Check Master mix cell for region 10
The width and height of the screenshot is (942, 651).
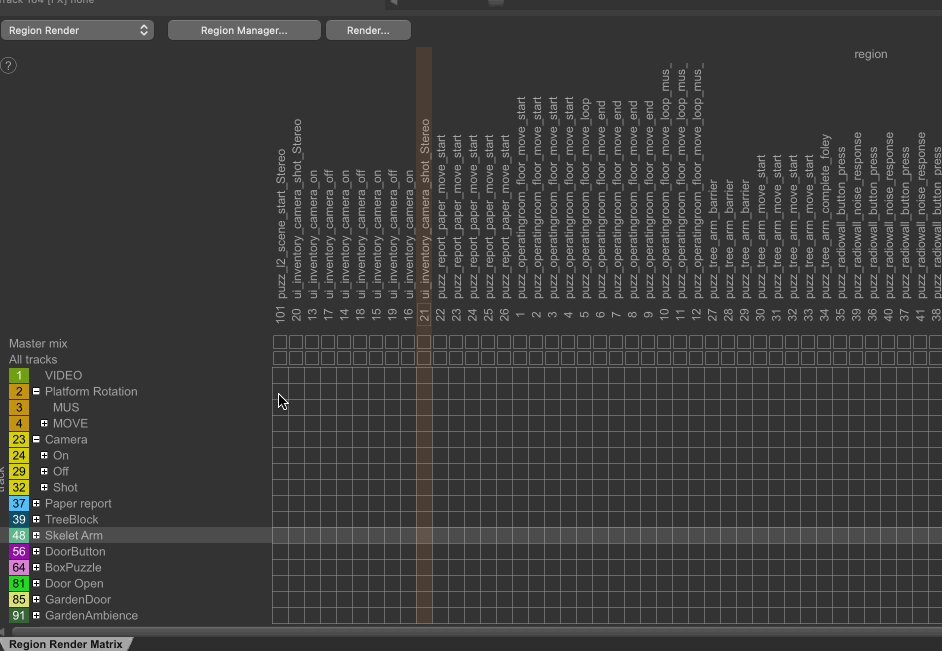click(x=664, y=342)
